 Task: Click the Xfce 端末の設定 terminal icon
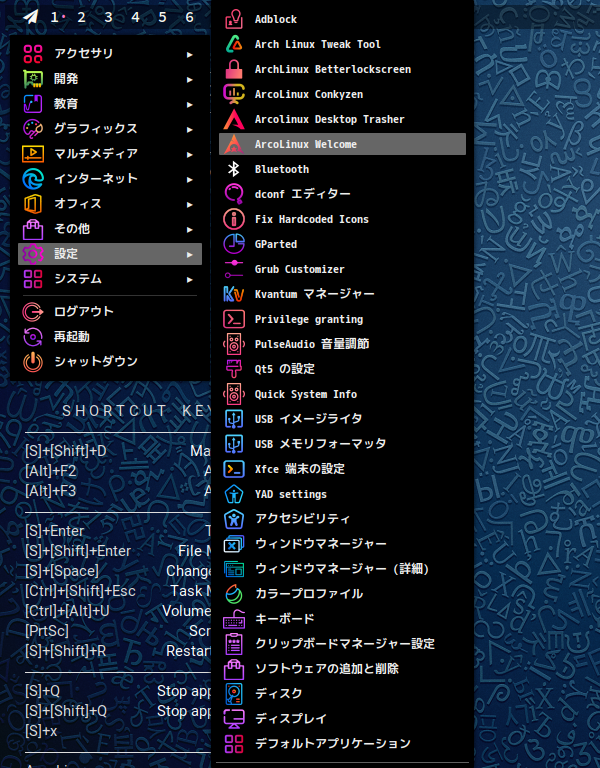234,469
